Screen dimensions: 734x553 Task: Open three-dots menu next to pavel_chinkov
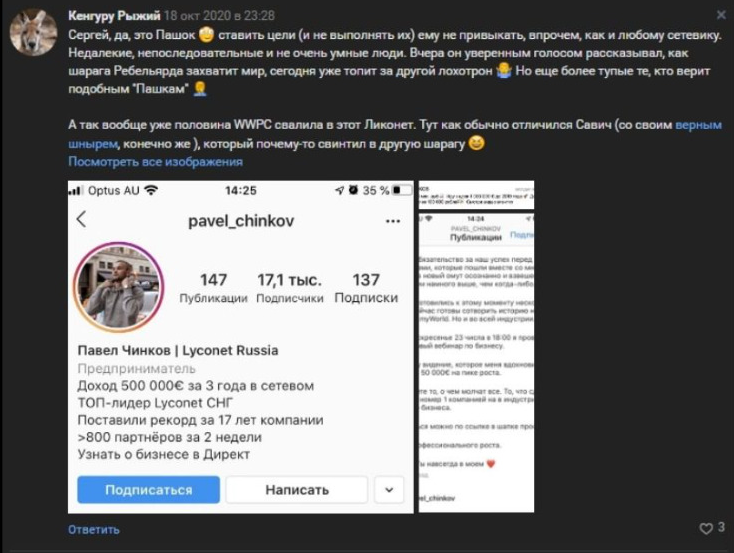[x=392, y=221]
